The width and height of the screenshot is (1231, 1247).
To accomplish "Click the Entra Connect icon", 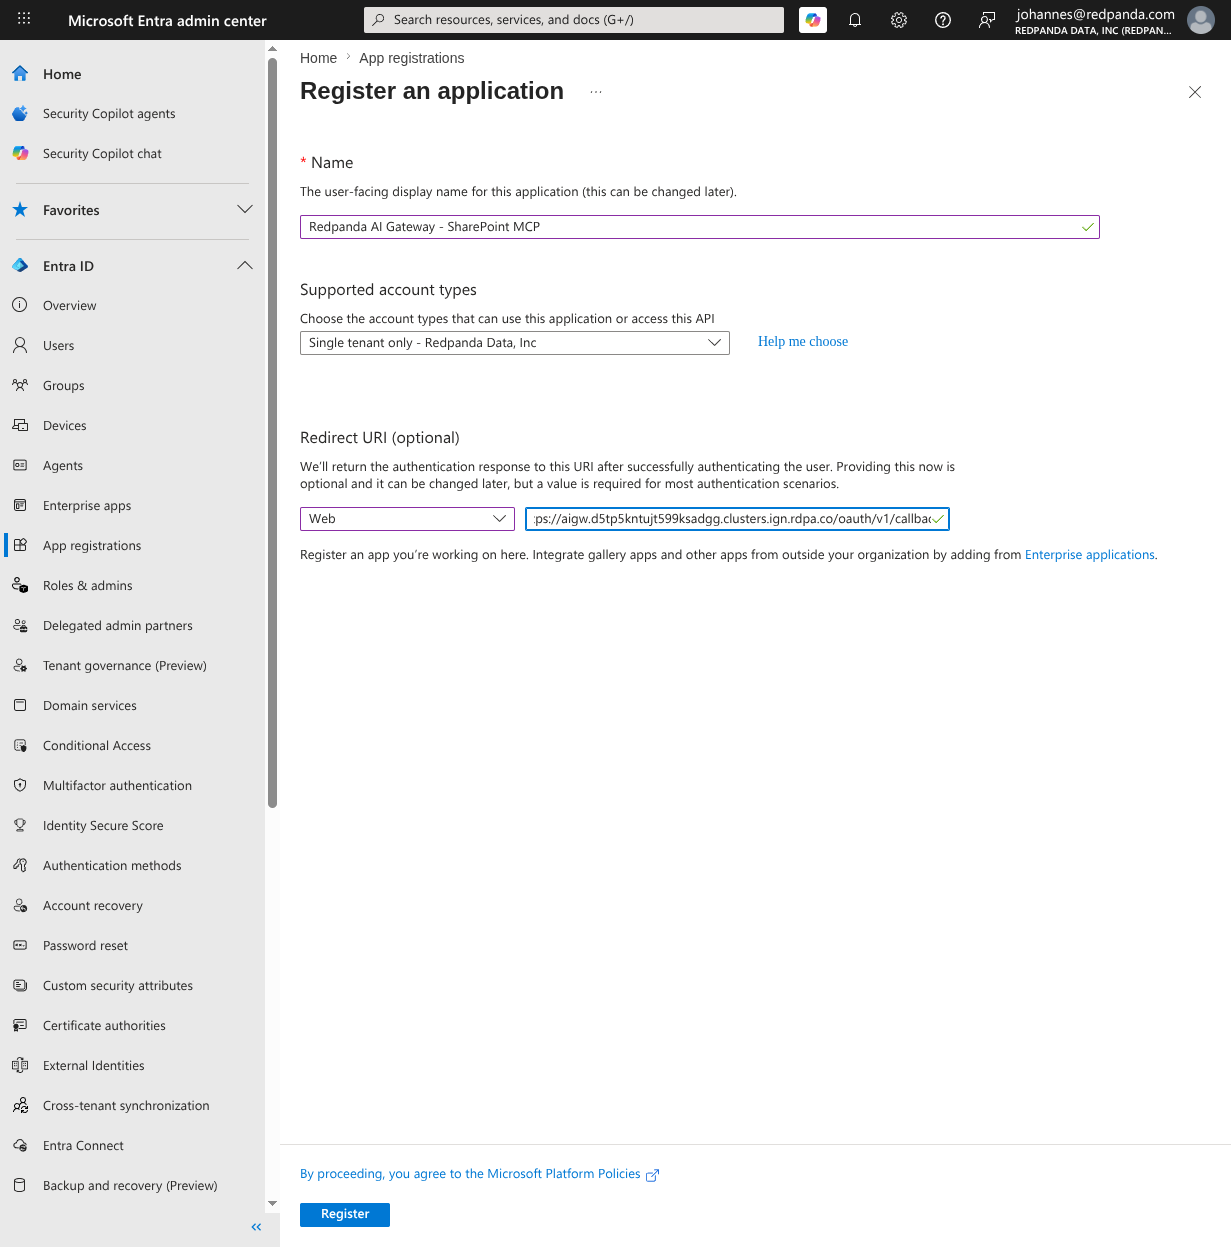I will 20,1146.
